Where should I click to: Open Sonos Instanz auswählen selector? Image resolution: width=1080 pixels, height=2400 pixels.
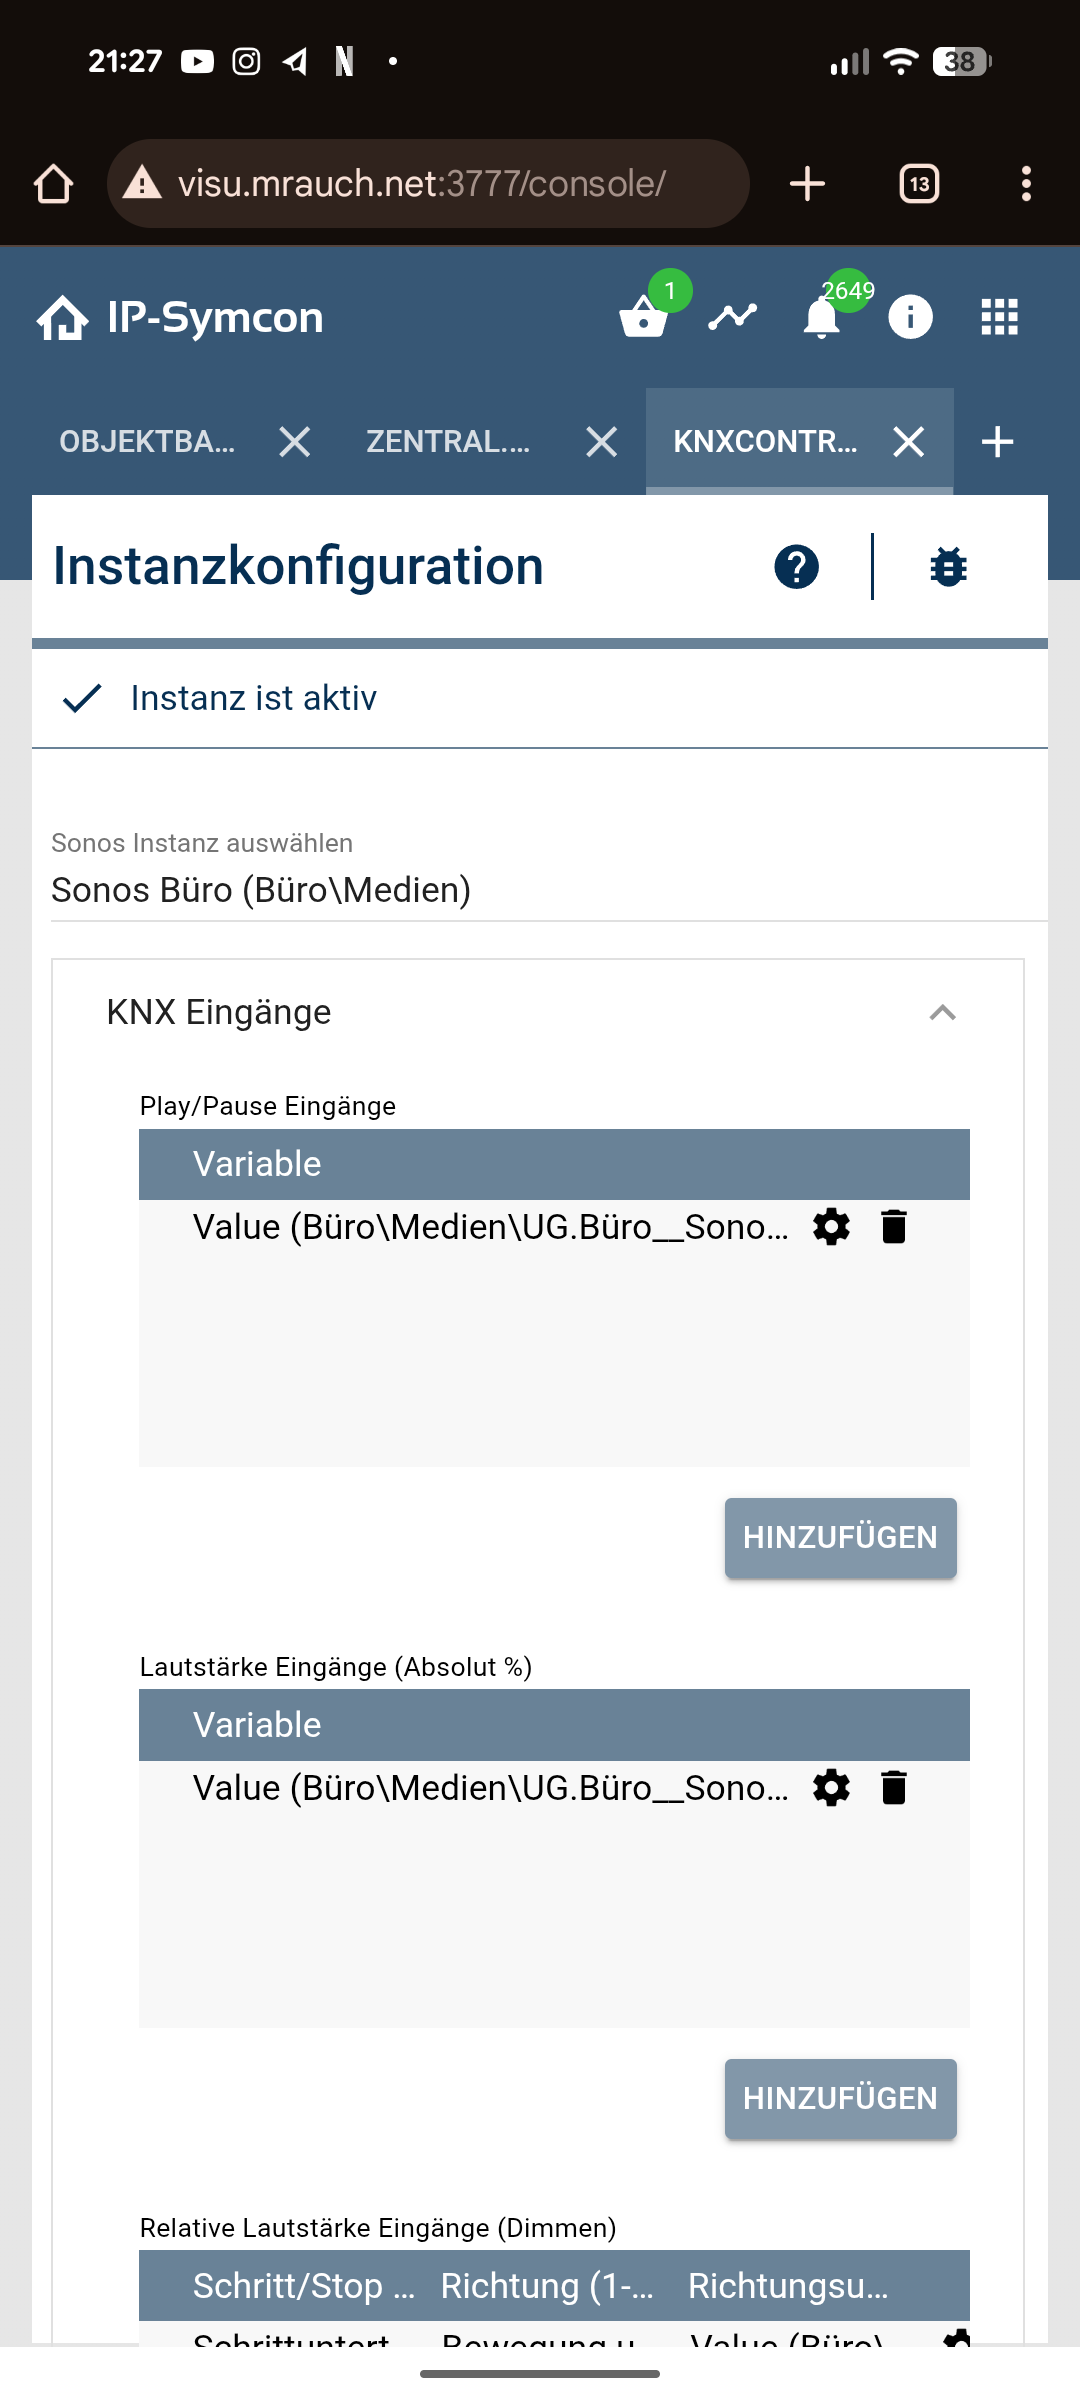(540, 889)
